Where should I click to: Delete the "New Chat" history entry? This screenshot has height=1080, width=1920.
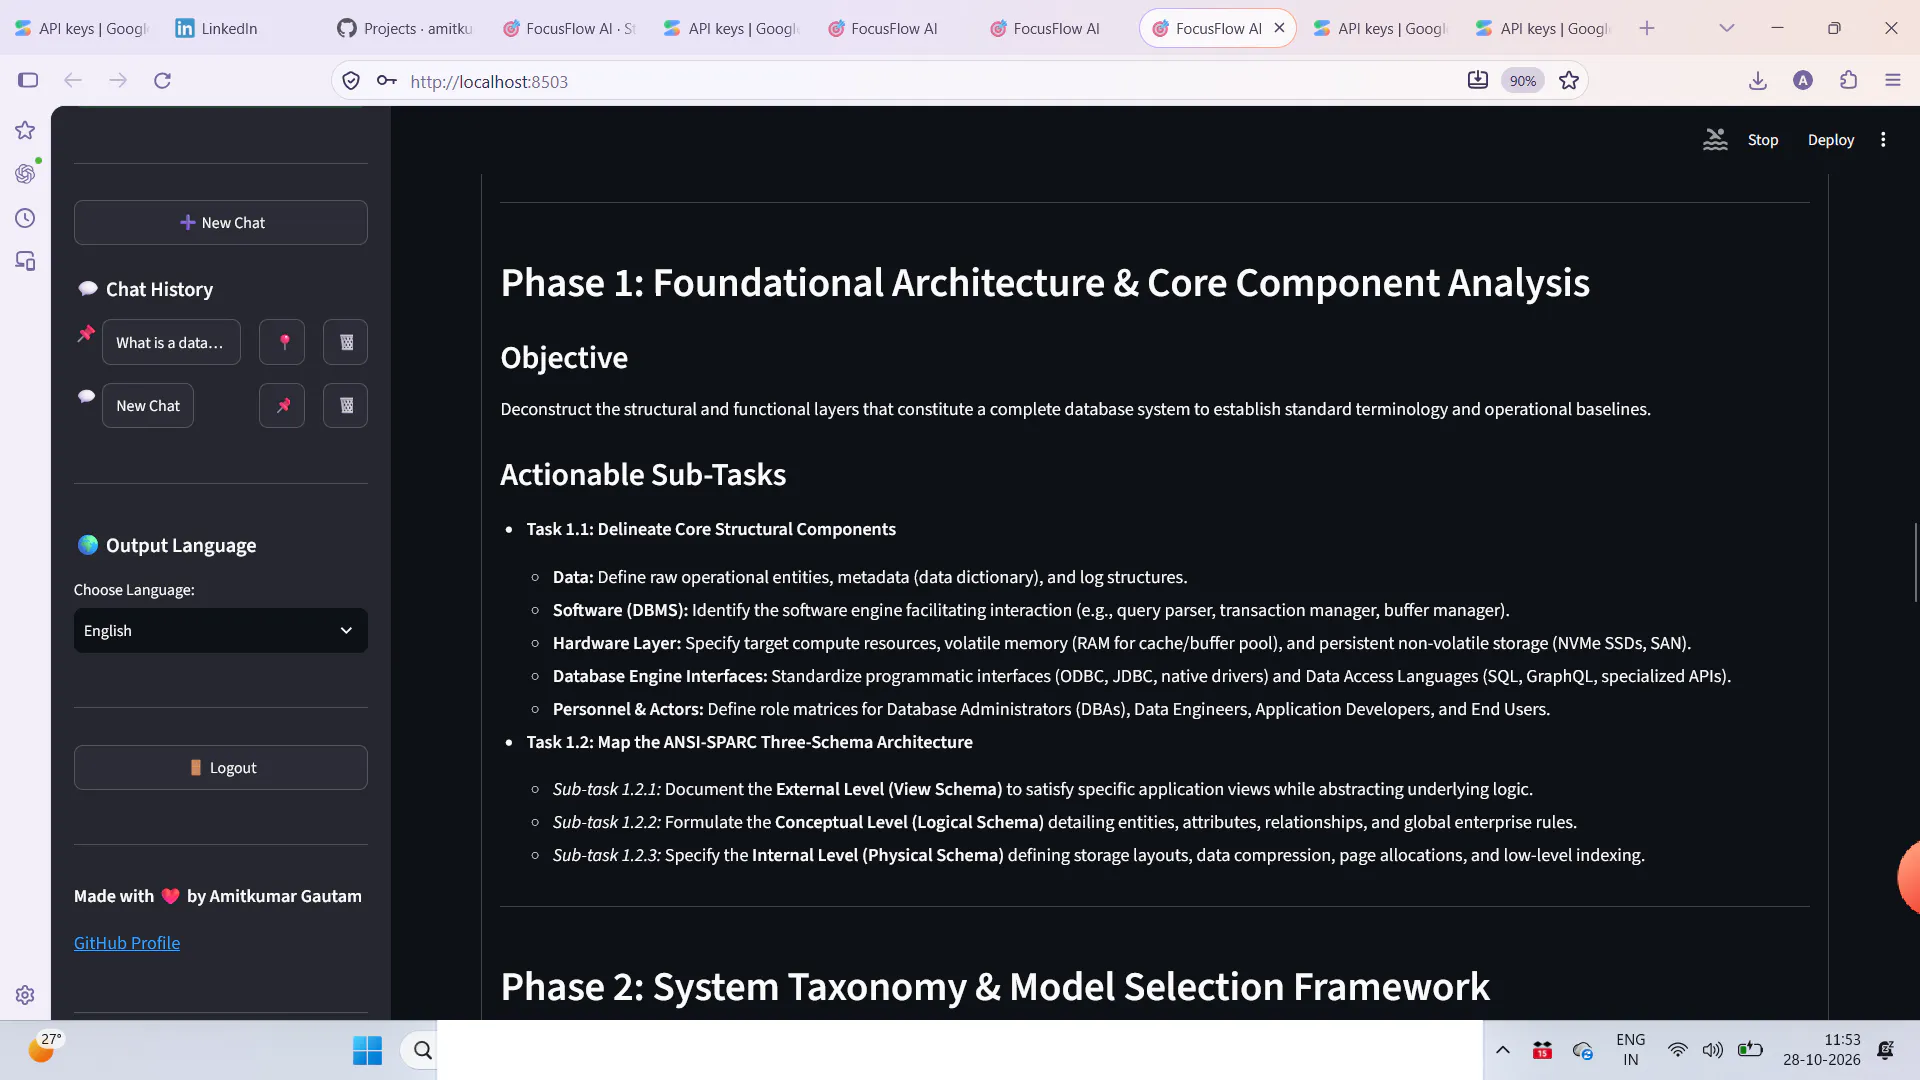[346, 405]
